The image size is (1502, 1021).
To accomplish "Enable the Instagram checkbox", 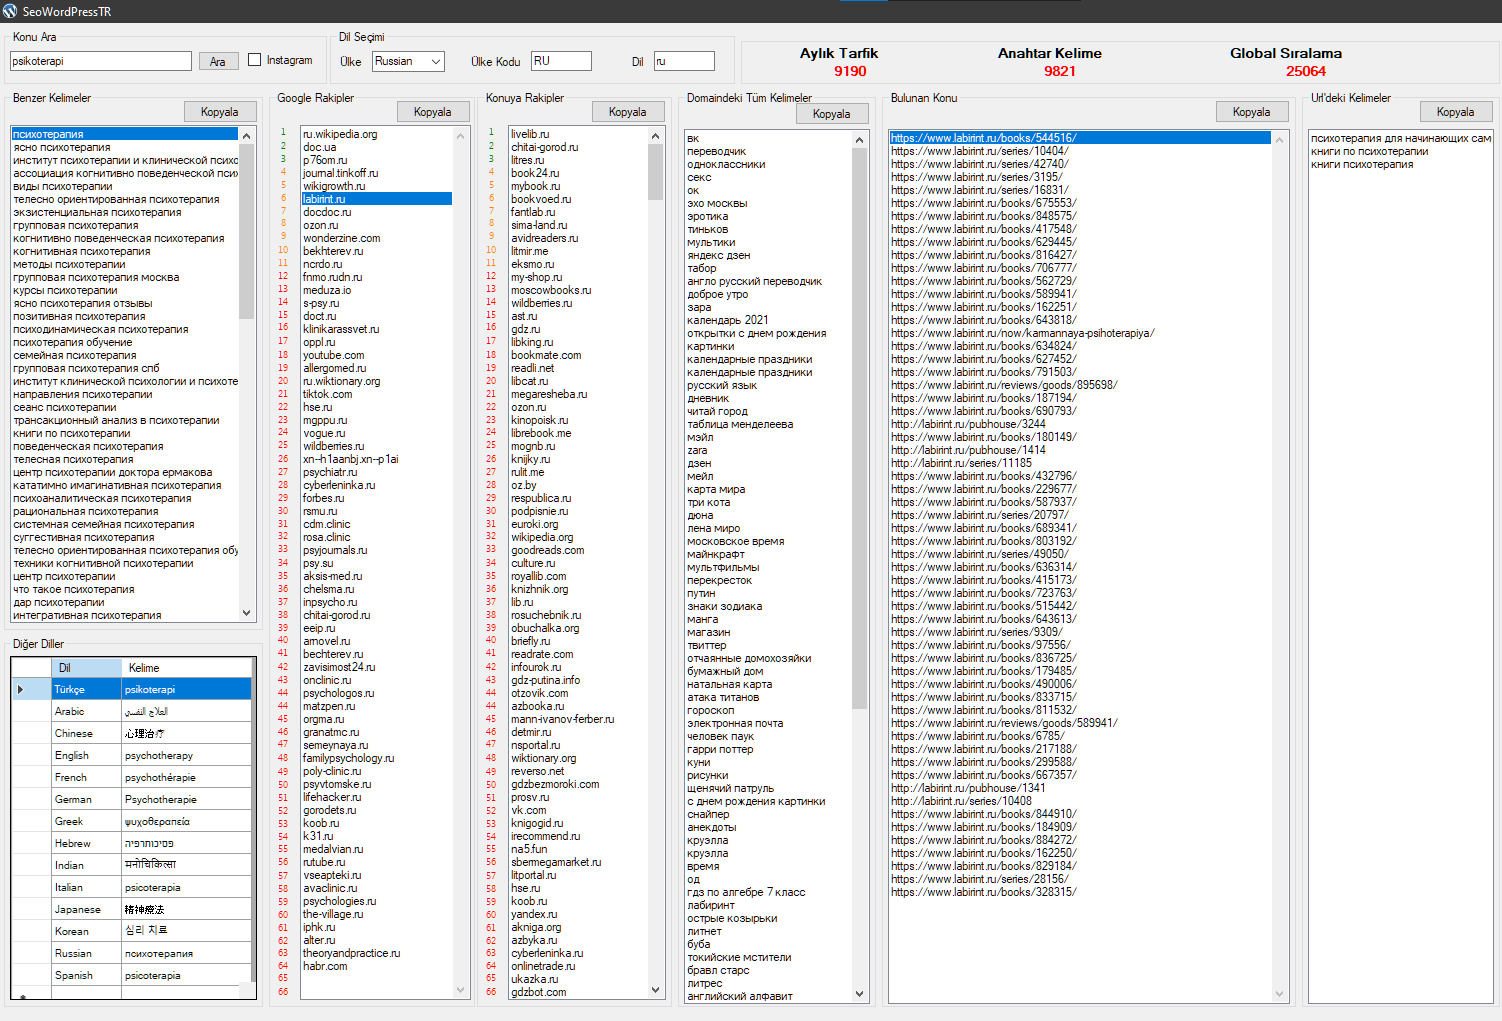I will 255,60.
